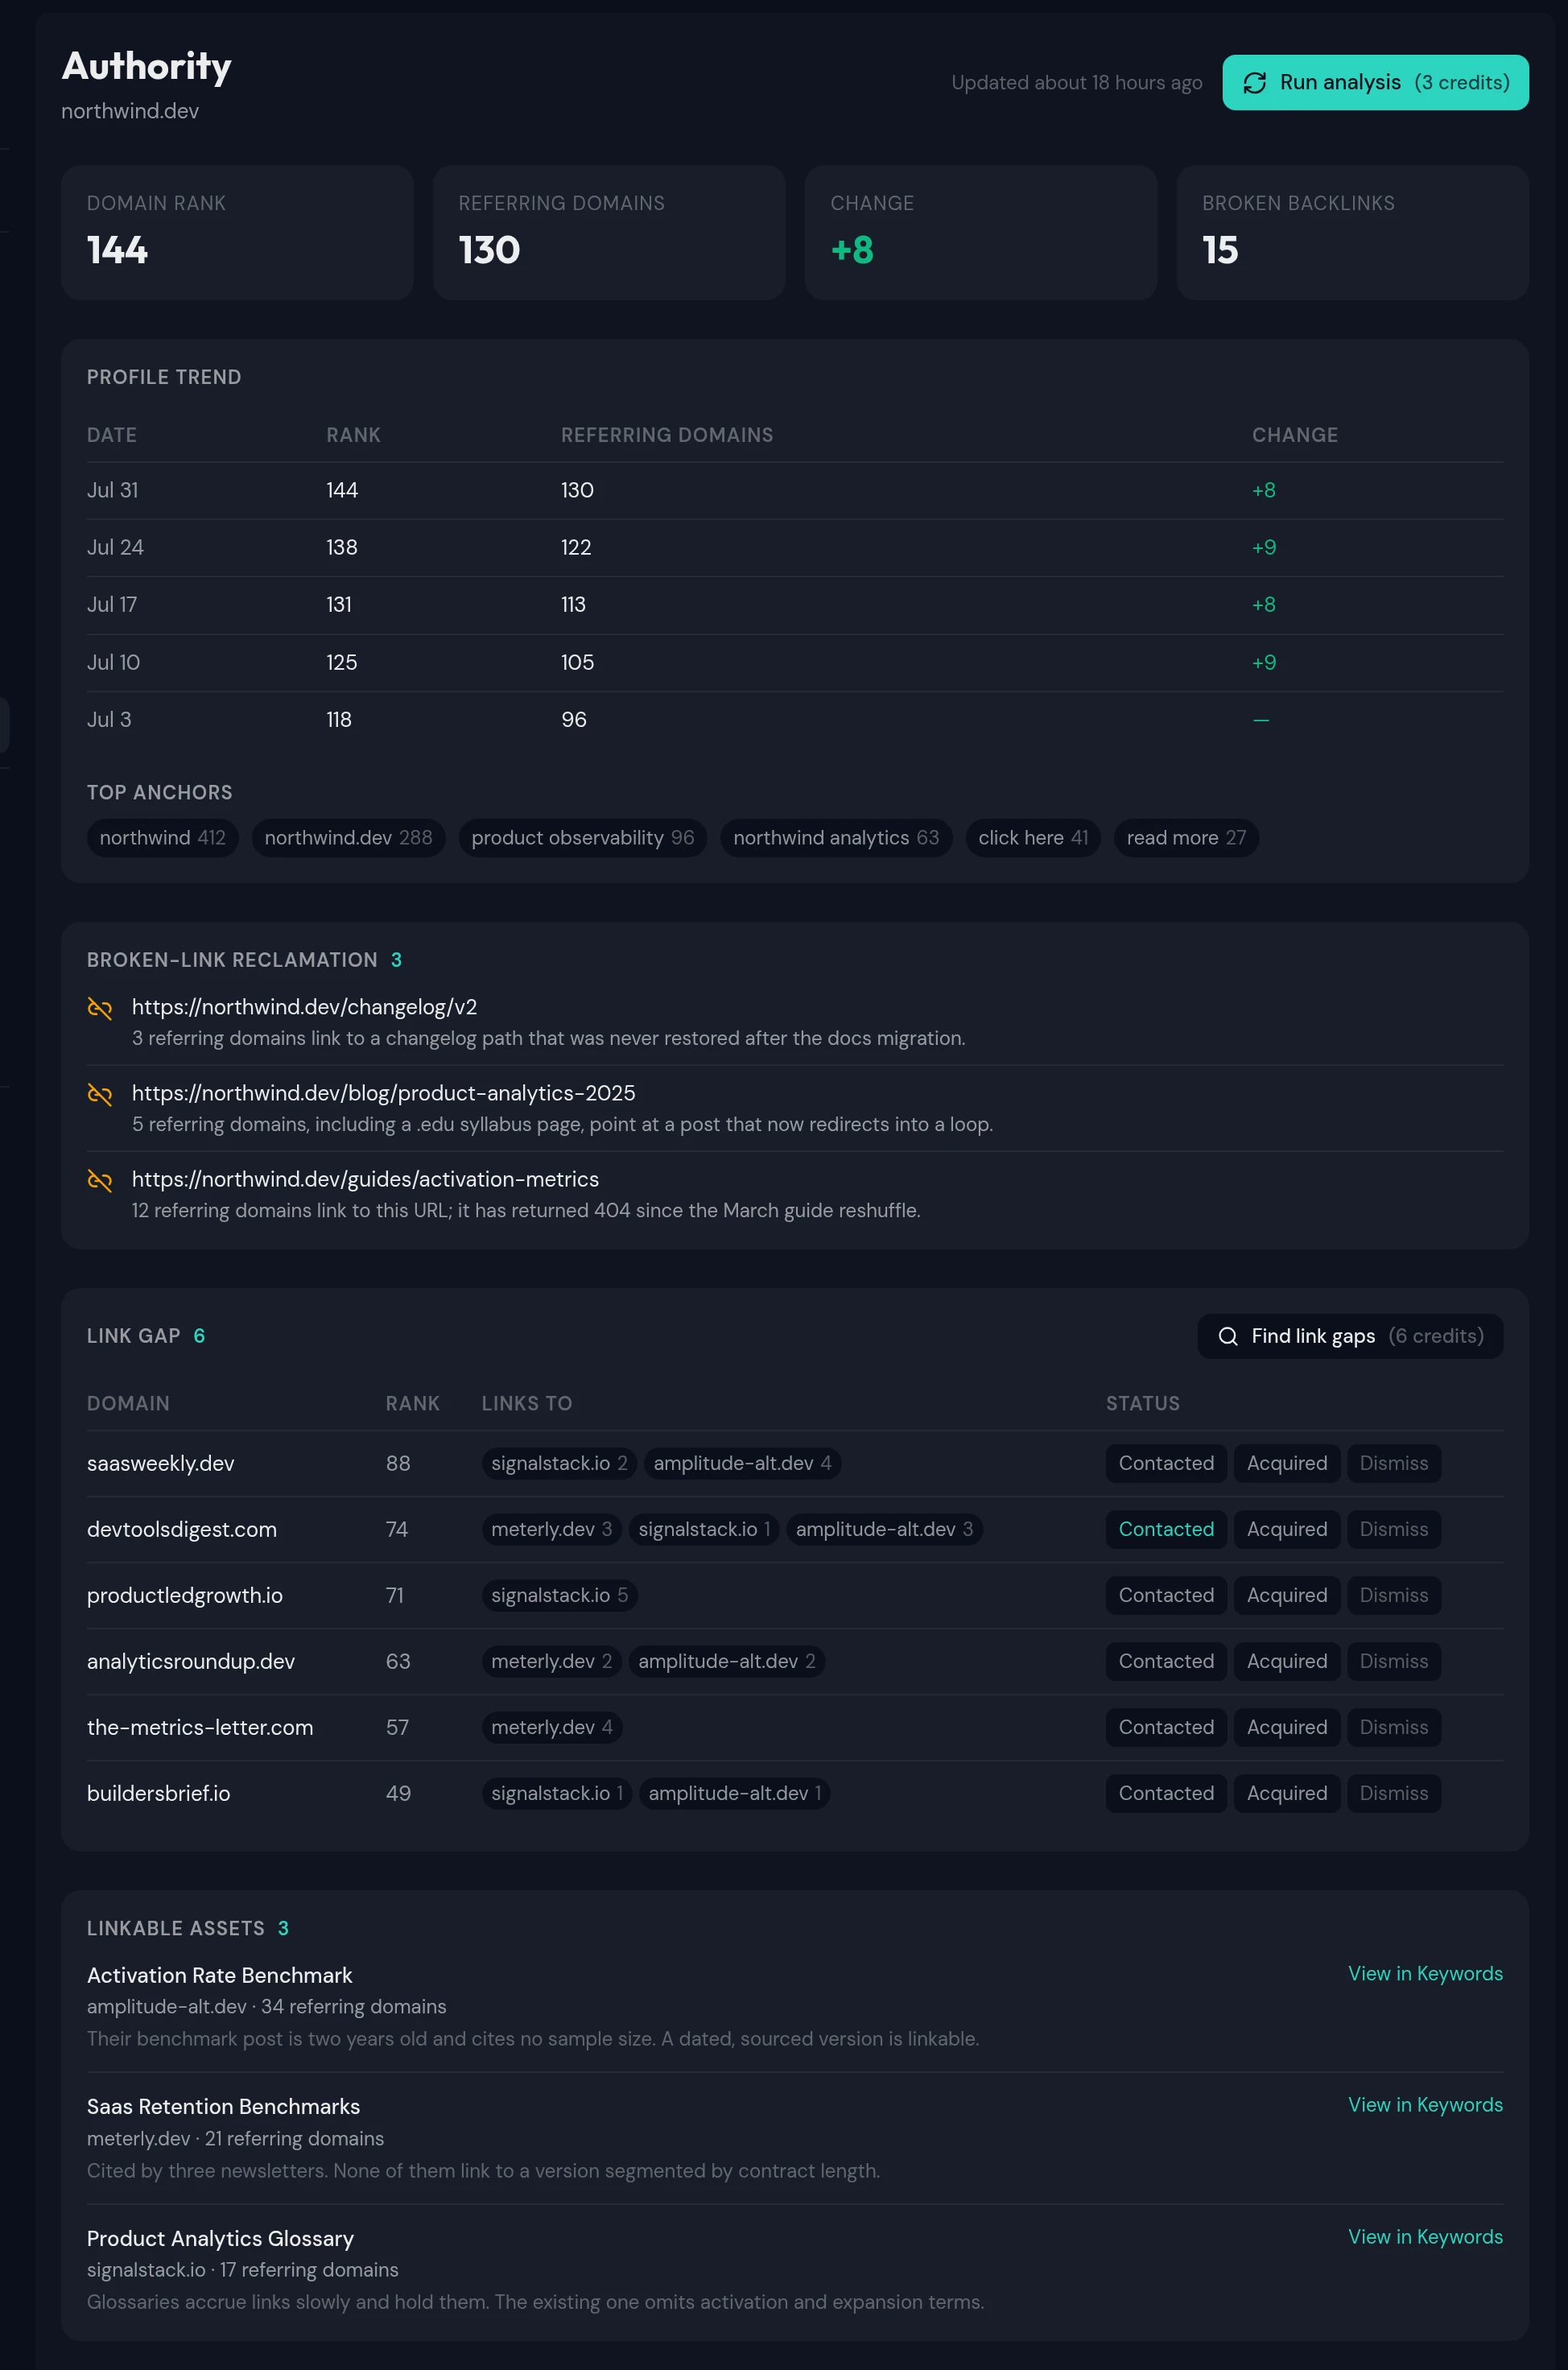The height and width of the screenshot is (2370, 1568).
Task: Click the Find link gaps button
Action: pos(1350,1336)
